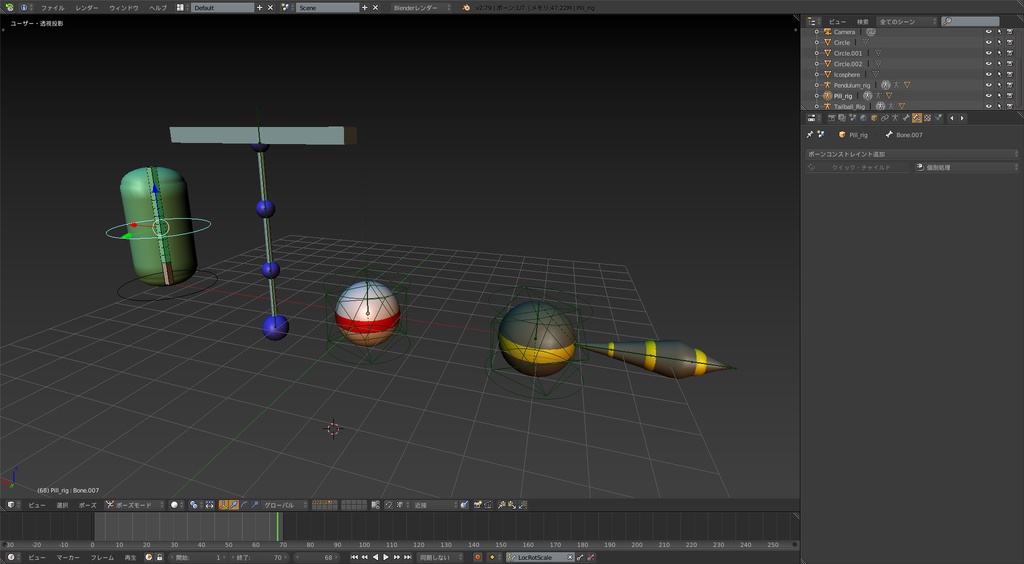Open 3D view ポーズ menu
This screenshot has width=1024, height=564.
[88, 505]
